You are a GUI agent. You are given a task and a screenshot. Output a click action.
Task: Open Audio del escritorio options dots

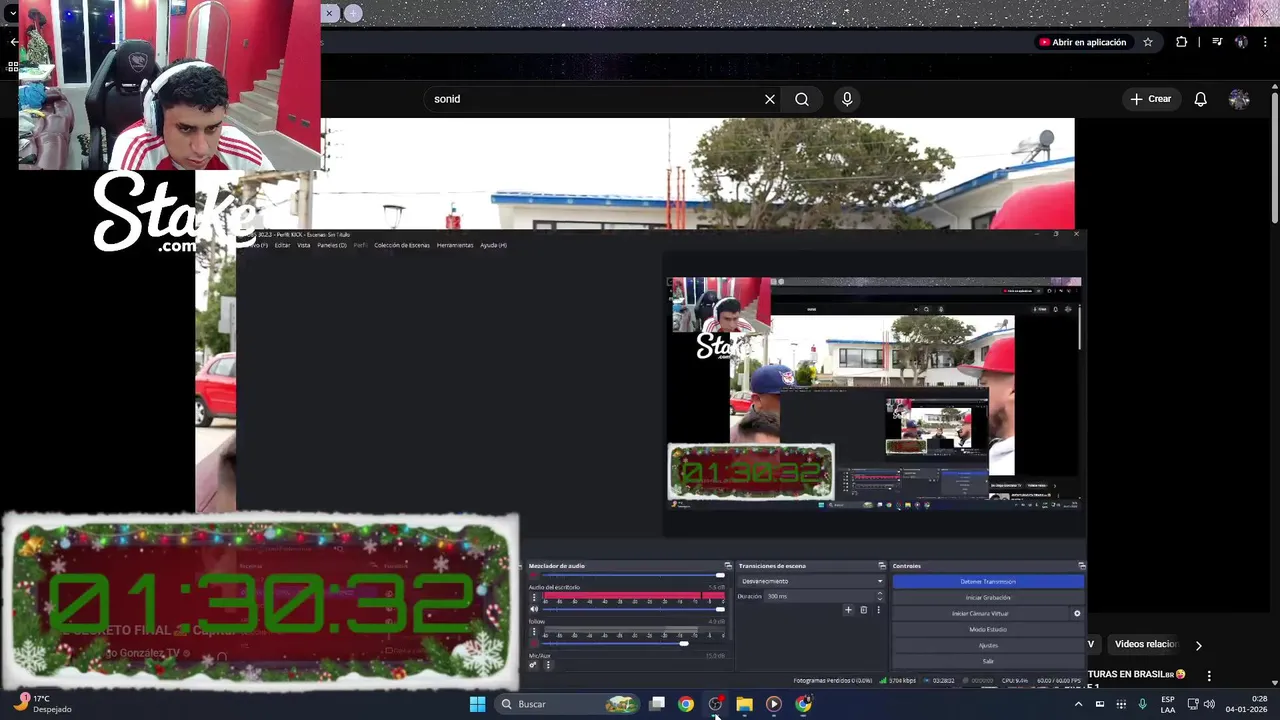click(534, 598)
